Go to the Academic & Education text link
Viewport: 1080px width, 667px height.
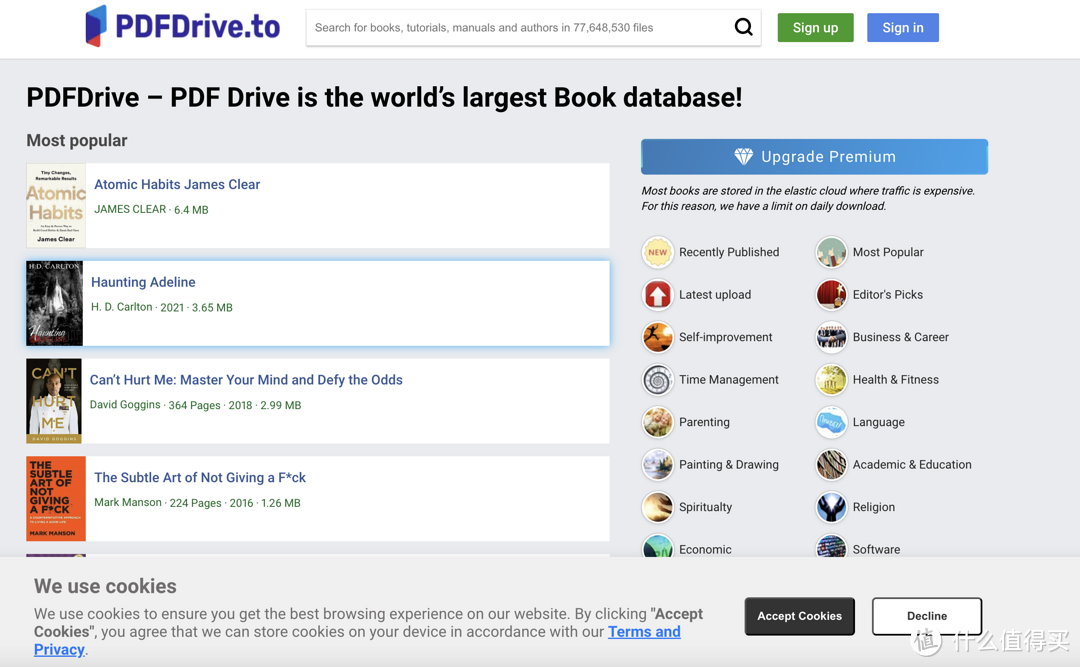[x=912, y=465]
